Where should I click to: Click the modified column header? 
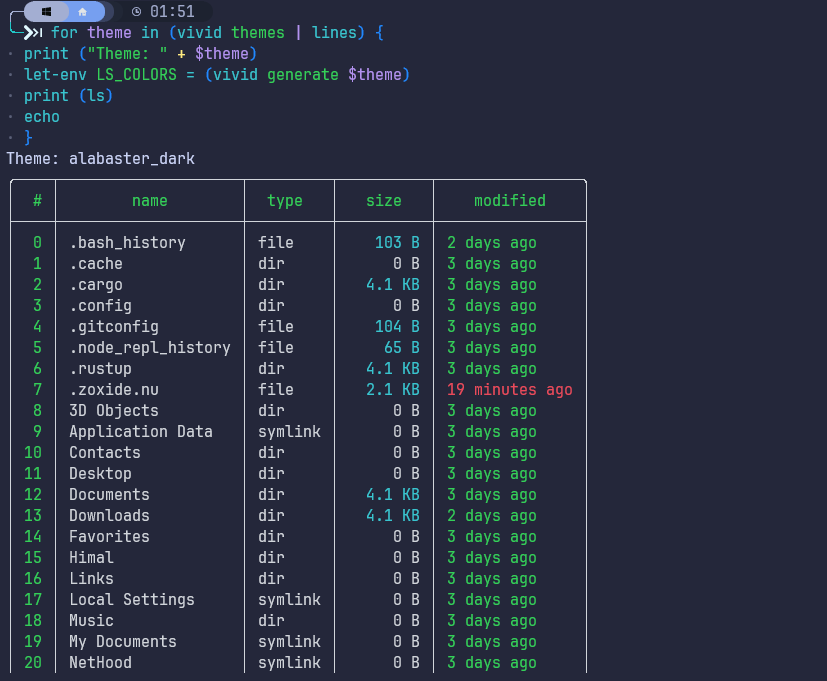pyautogui.click(x=510, y=200)
